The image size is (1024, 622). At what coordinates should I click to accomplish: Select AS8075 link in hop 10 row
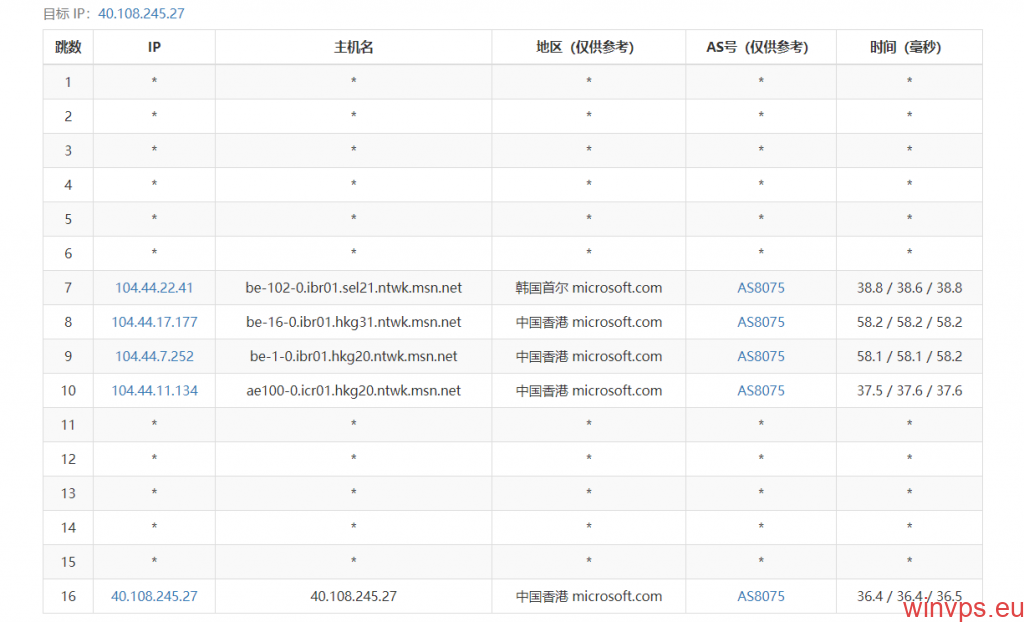coord(761,391)
